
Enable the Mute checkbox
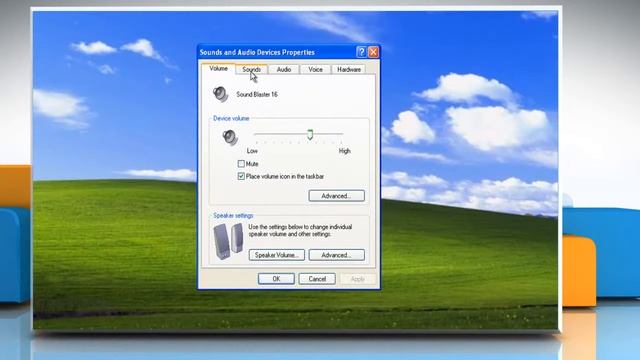coord(241,164)
